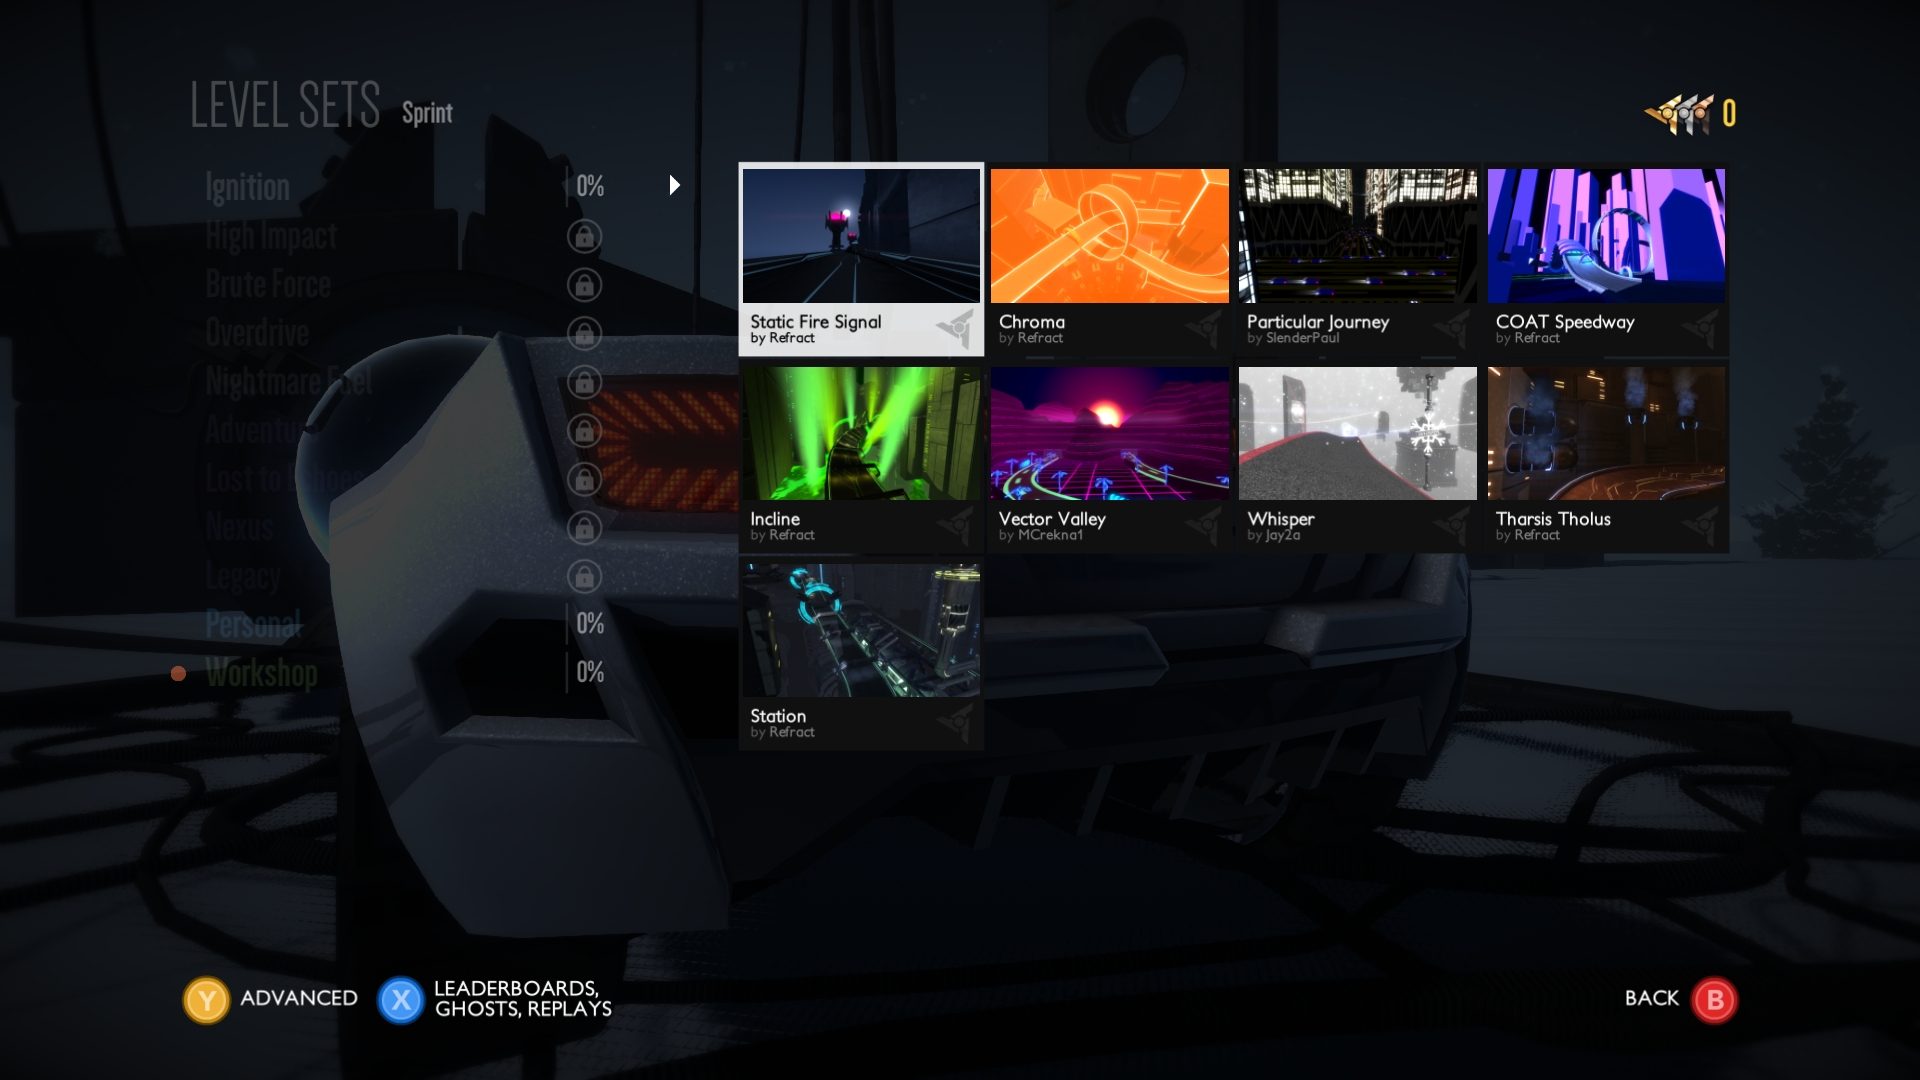
Task: Choose the COAT Speedway level
Action: 1605,236
